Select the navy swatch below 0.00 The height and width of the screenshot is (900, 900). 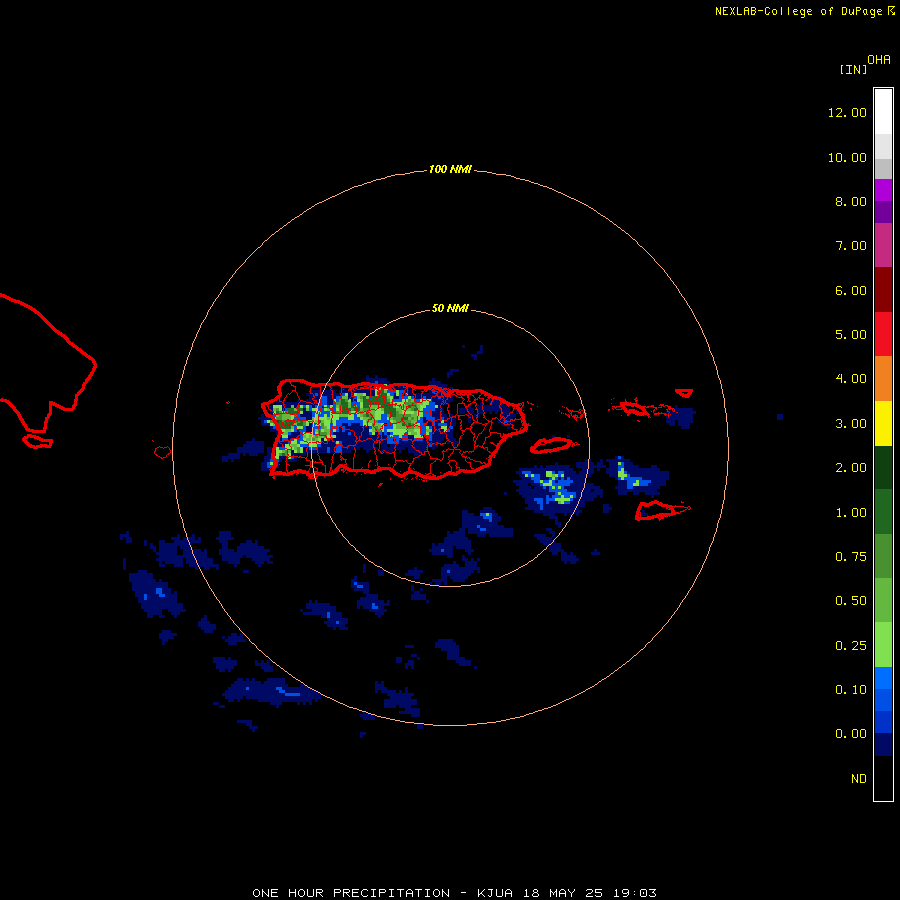(x=883, y=744)
